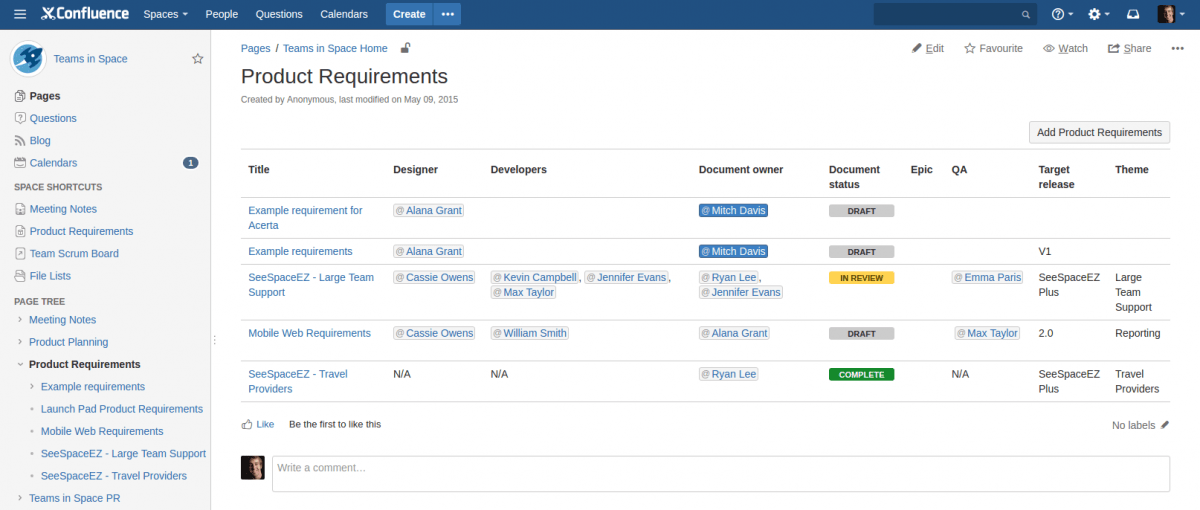Click the @Emma Paris mention
Image resolution: width=1200 pixels, height=510 pixels.
click(988, 277)
